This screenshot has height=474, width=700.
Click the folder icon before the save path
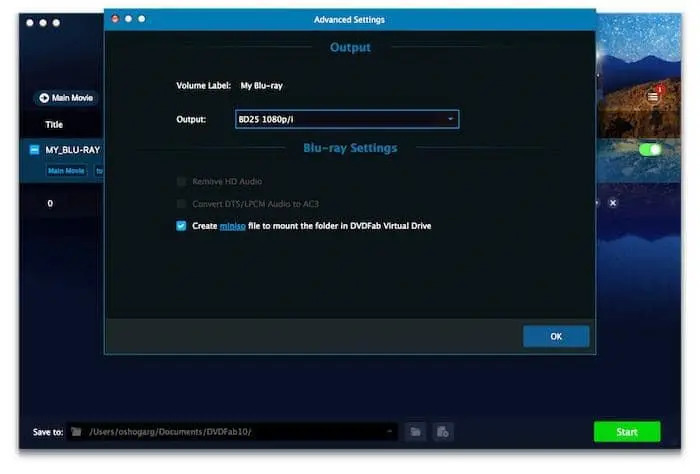(76, 432)
